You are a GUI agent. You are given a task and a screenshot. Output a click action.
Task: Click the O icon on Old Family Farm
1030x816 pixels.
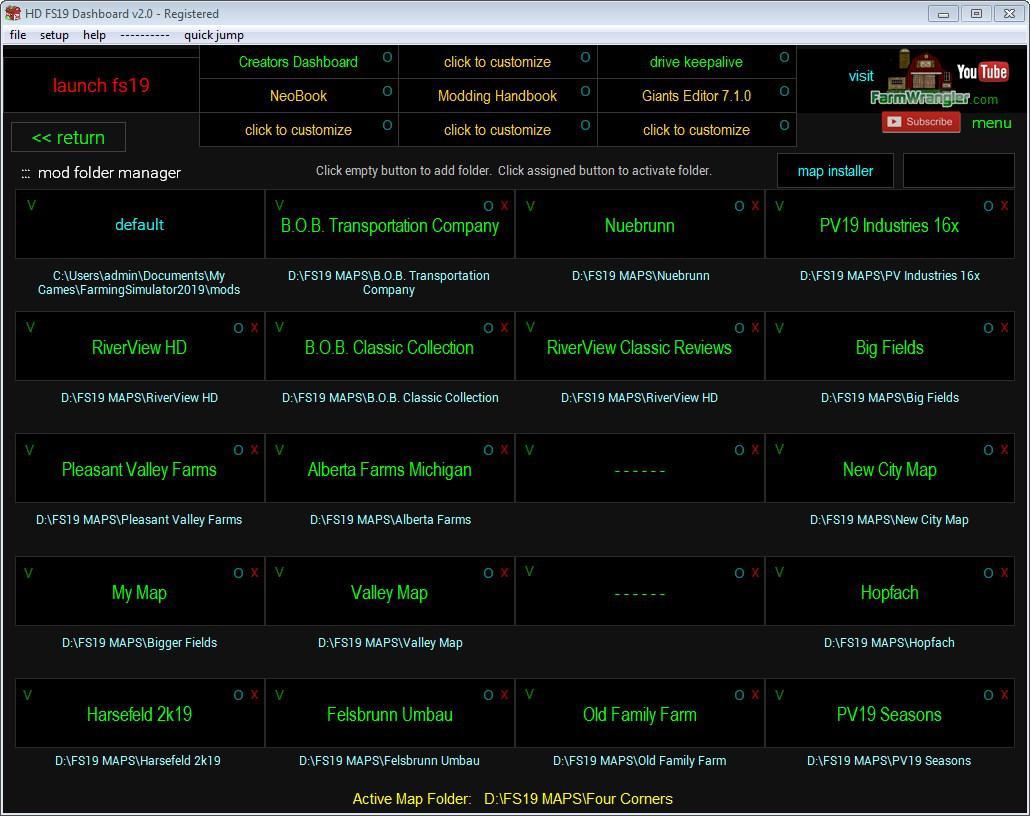click(739, 695)
